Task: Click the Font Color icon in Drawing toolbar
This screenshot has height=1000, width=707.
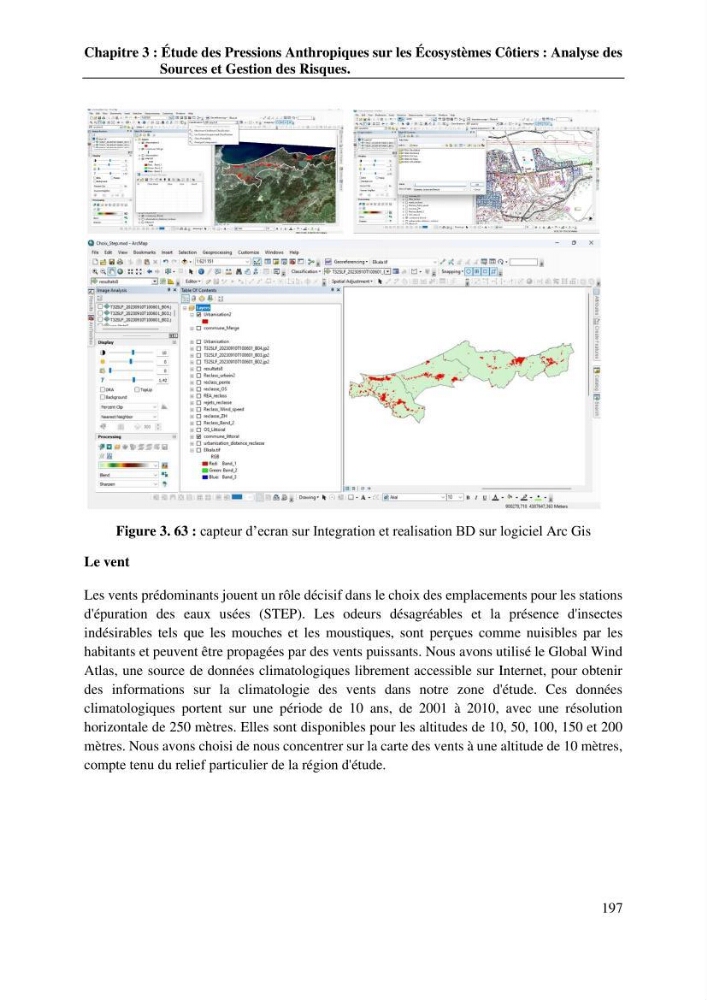Action: tap(495, 497)
